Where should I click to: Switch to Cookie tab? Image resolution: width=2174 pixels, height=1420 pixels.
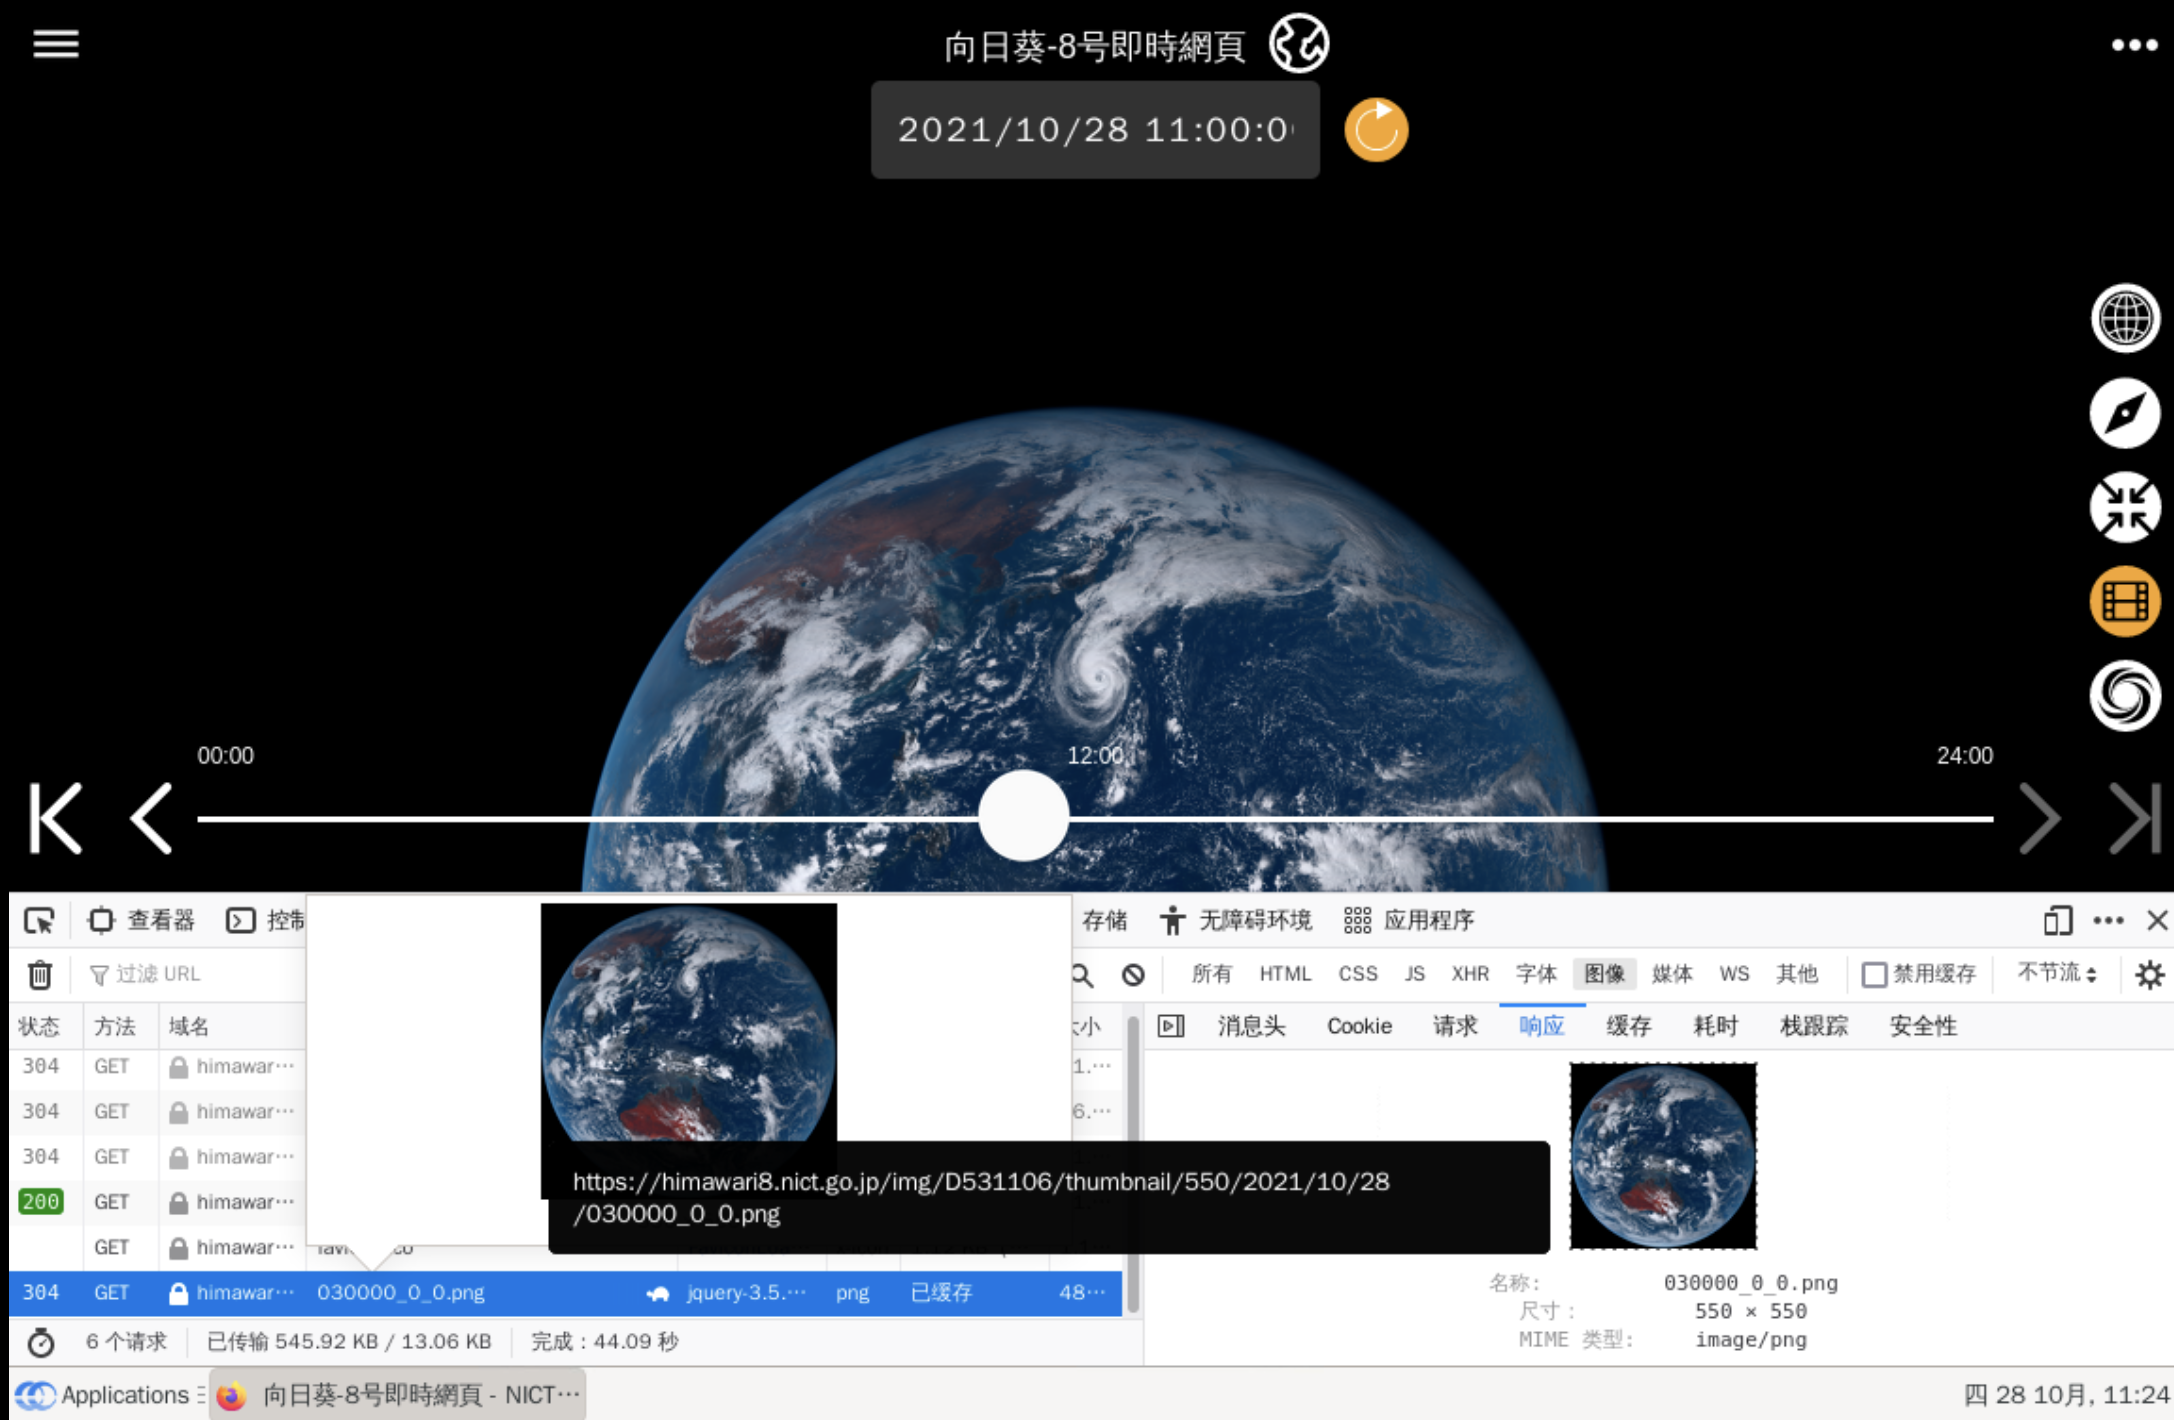point(1359,1026)
